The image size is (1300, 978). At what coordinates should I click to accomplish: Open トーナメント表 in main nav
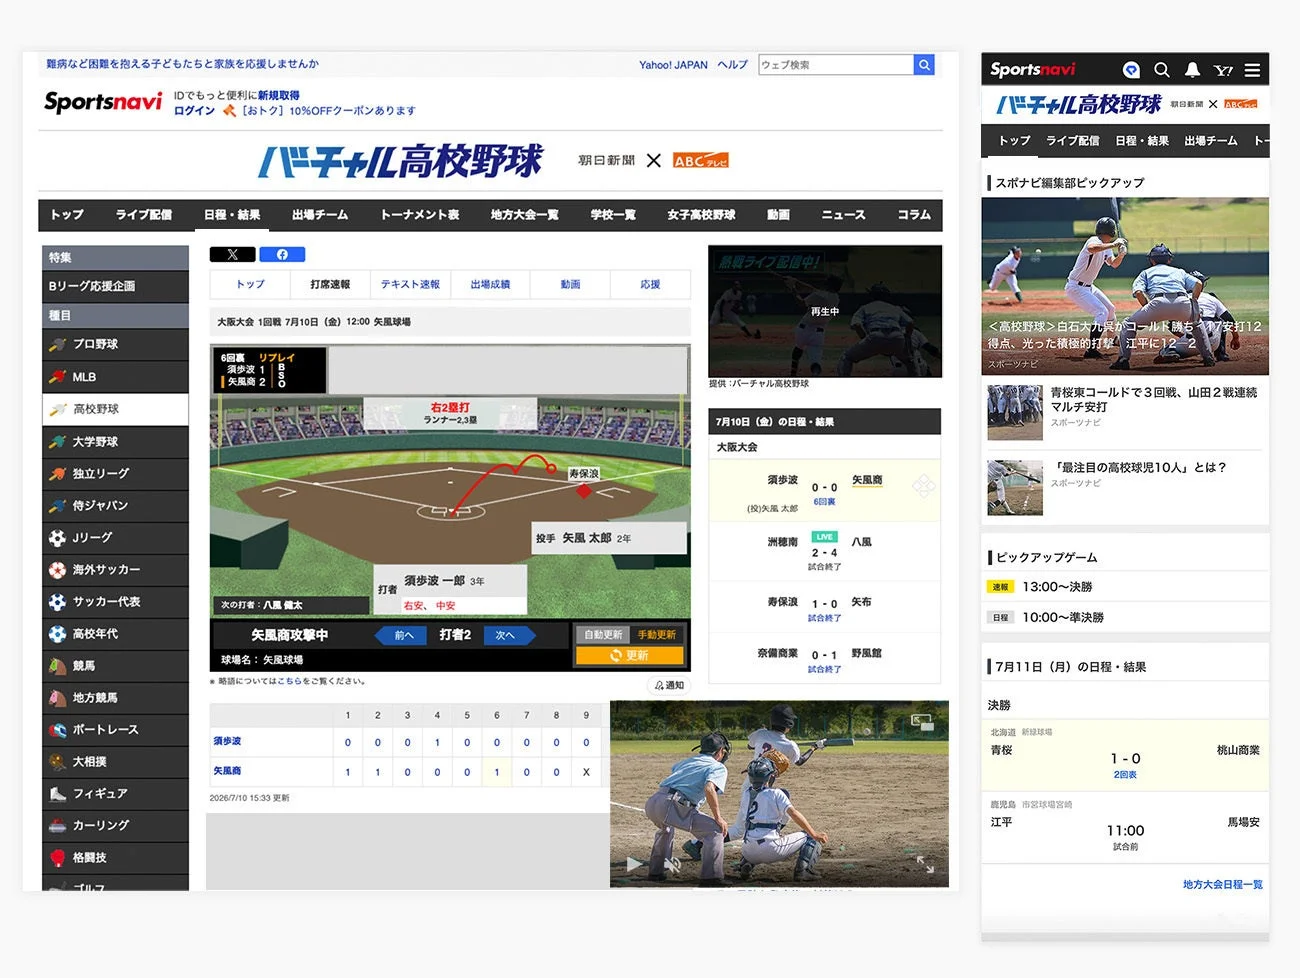419,215
